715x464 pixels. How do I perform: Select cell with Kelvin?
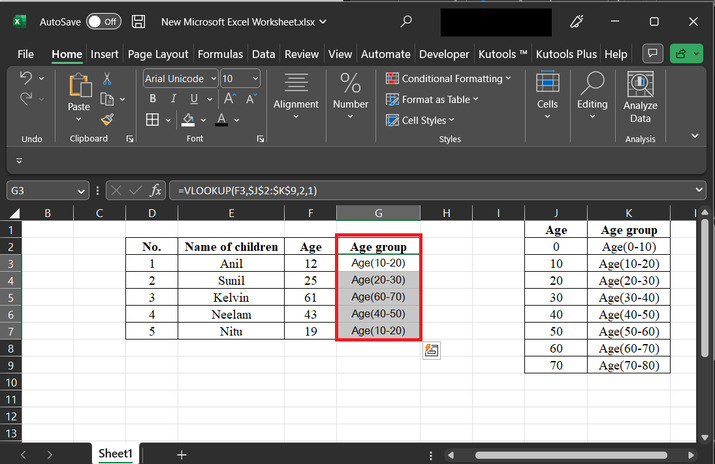(231, 298)
